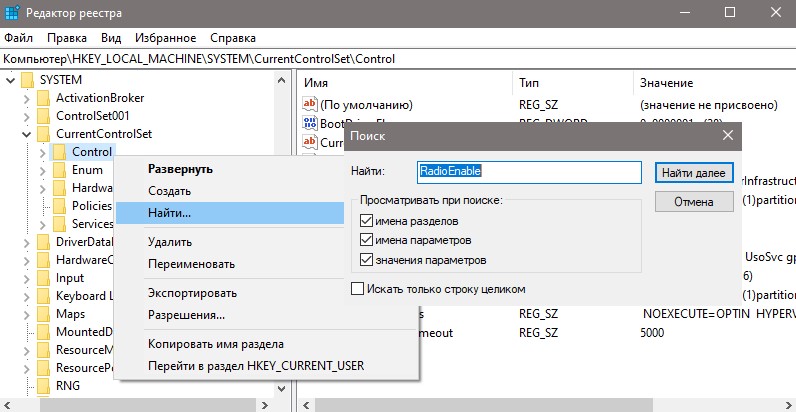Toggle the 'значения параметров' checkbox
This screenshot has width=796, height=412.
366,260
